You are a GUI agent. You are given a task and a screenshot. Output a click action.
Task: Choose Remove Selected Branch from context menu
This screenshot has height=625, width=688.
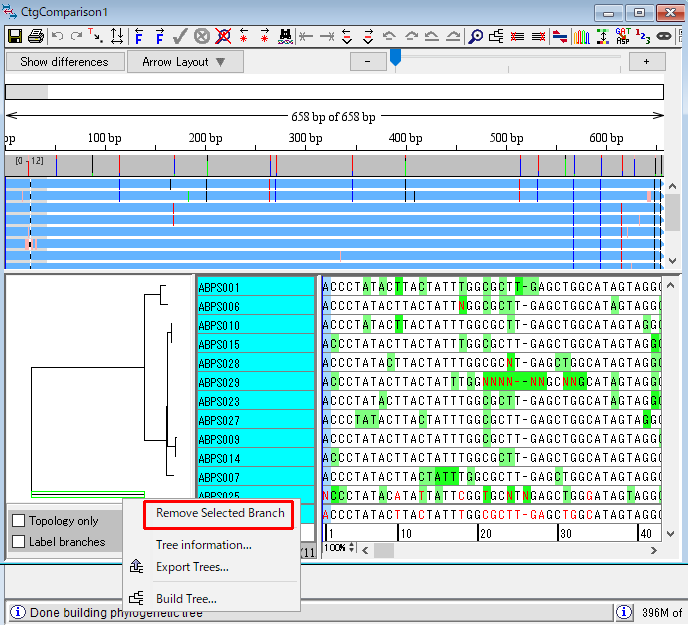220,513
